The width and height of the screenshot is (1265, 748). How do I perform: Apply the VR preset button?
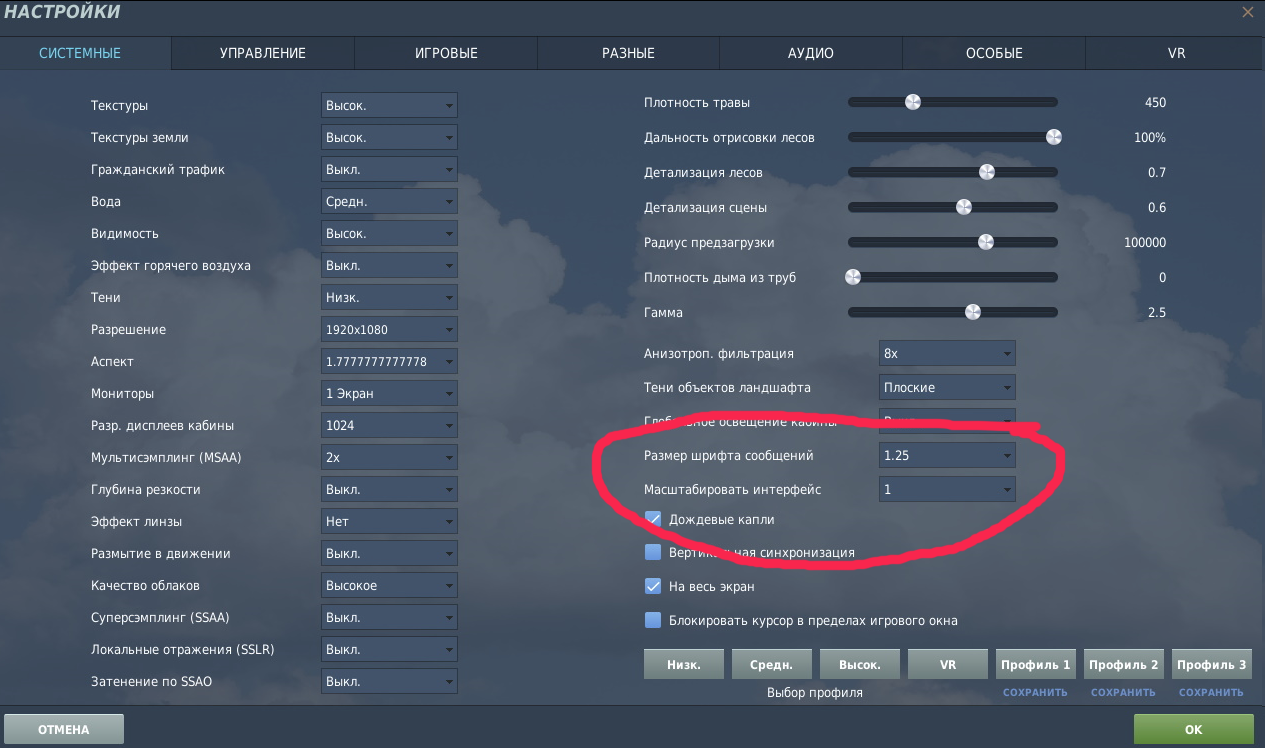tap(947, 665)
